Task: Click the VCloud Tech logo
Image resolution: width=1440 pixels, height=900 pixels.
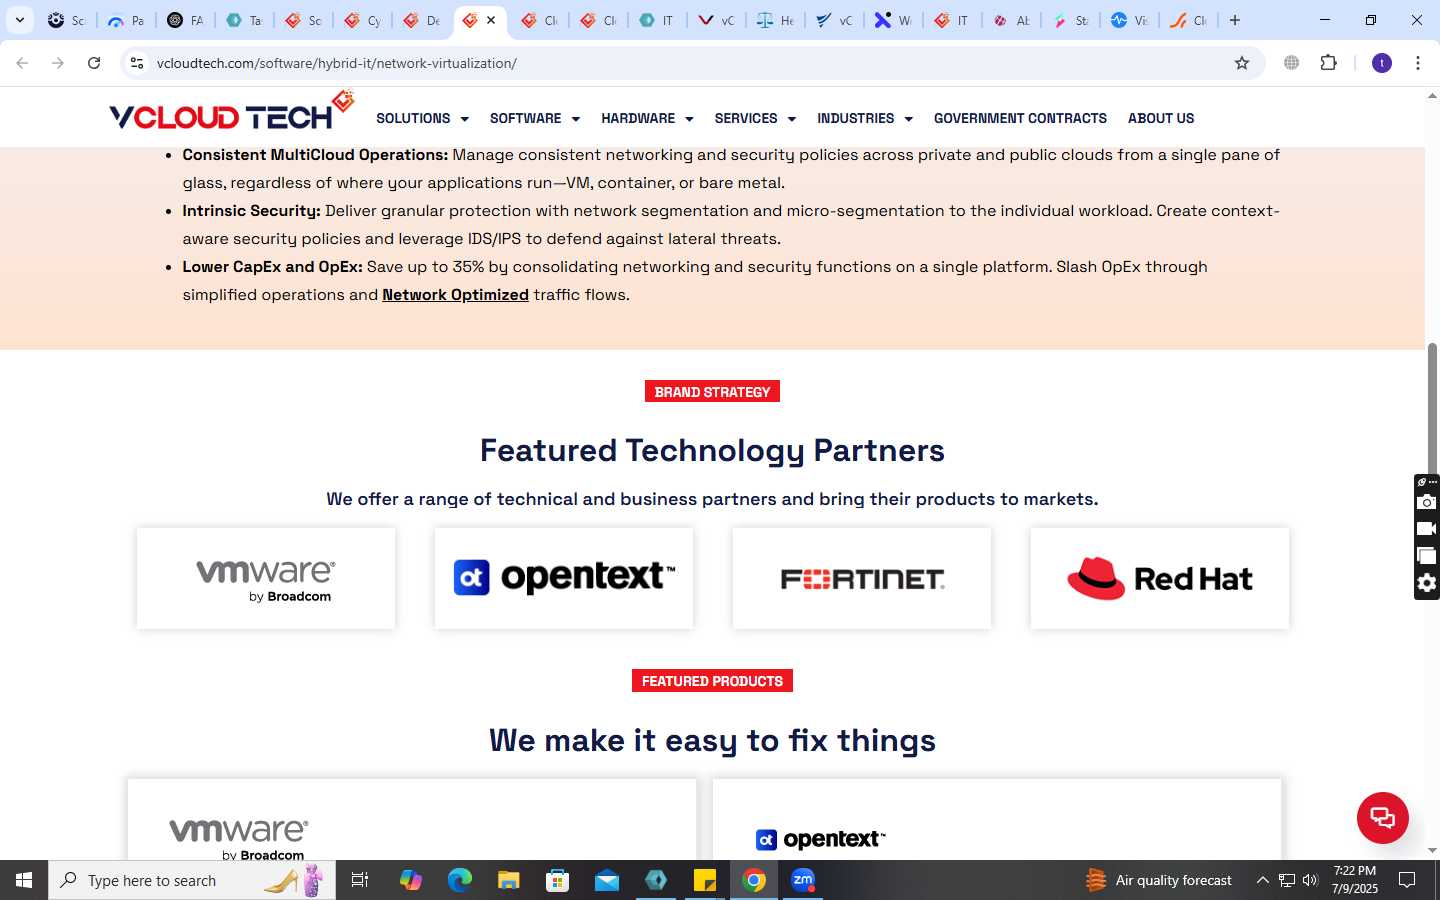Action: pyautogui.click(x=232, y=112)
